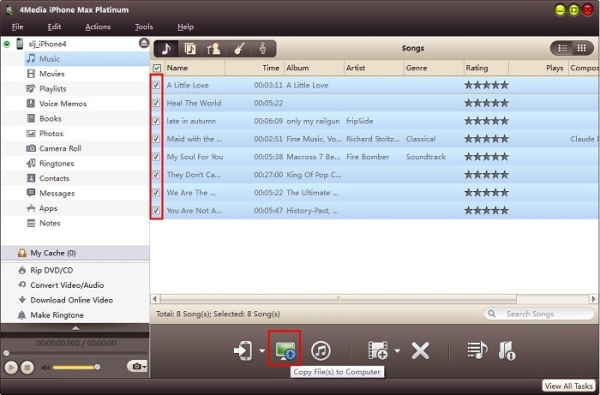
Task: Open the Actions menu
Action: 98,27
